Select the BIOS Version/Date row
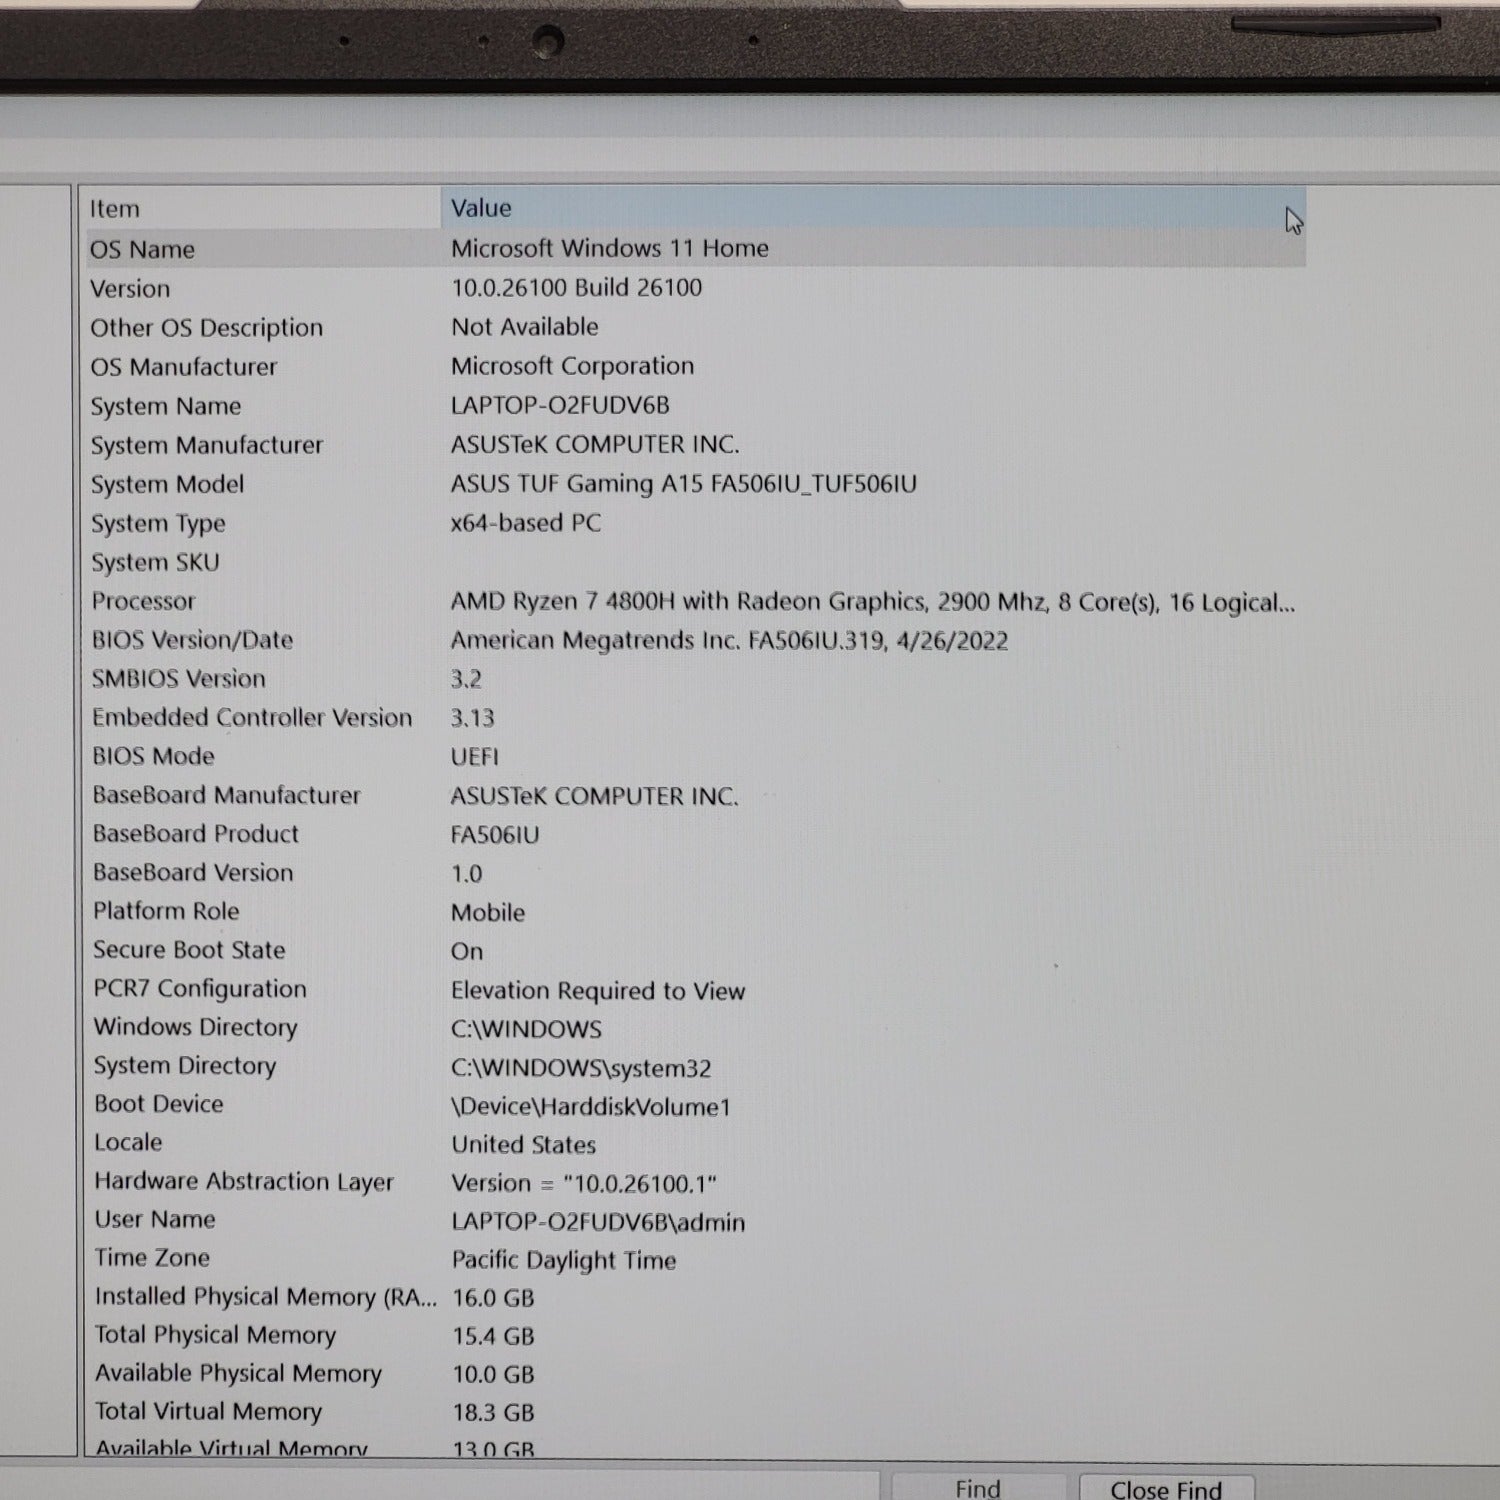This screenshot has height=1500, width=1500. pos(193,640)
